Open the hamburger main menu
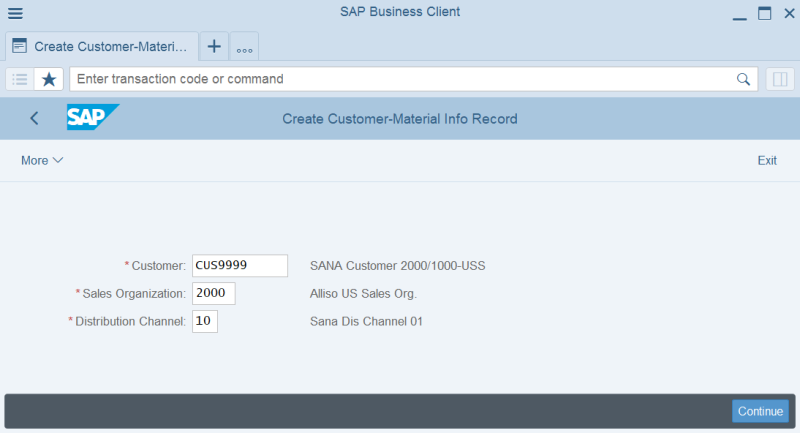Image resolution: width=800 pixels, height=433 pixels. [15, 13]
